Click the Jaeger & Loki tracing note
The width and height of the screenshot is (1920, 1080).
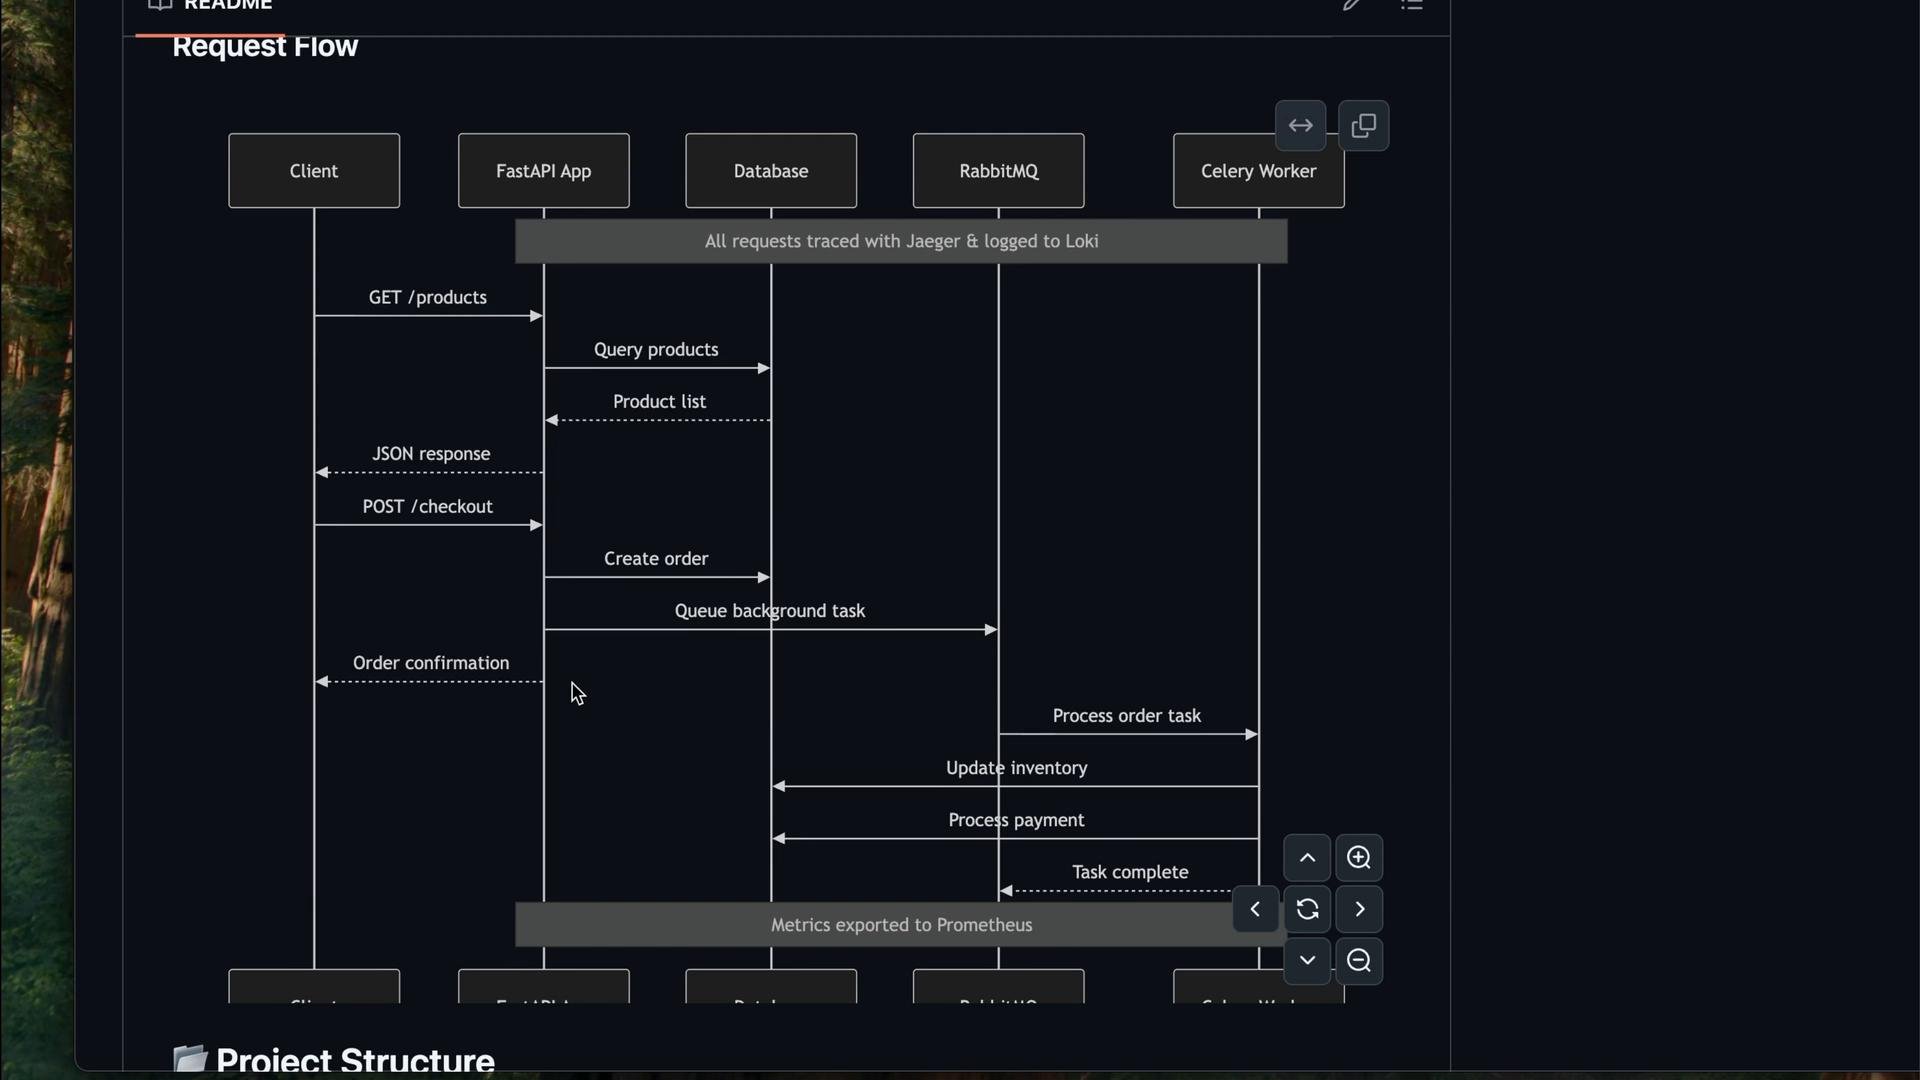click(901, 241)
